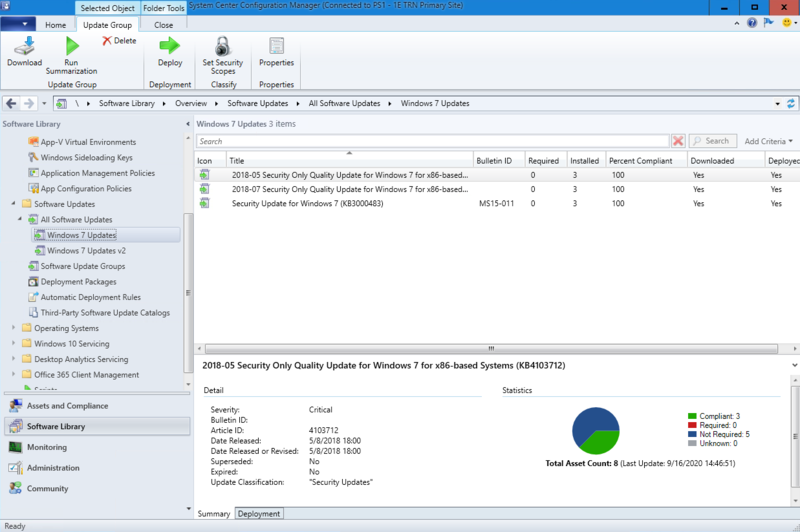
Task: Clear search with the red X
Action: pyautogui.click(x=678, y=141)
